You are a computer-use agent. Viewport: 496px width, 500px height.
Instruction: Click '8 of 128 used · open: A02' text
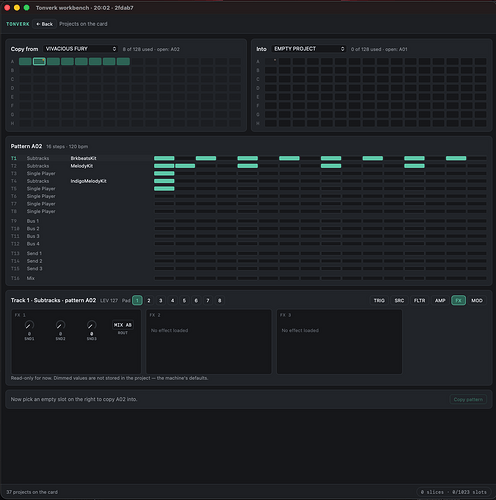tap(151, 49)
